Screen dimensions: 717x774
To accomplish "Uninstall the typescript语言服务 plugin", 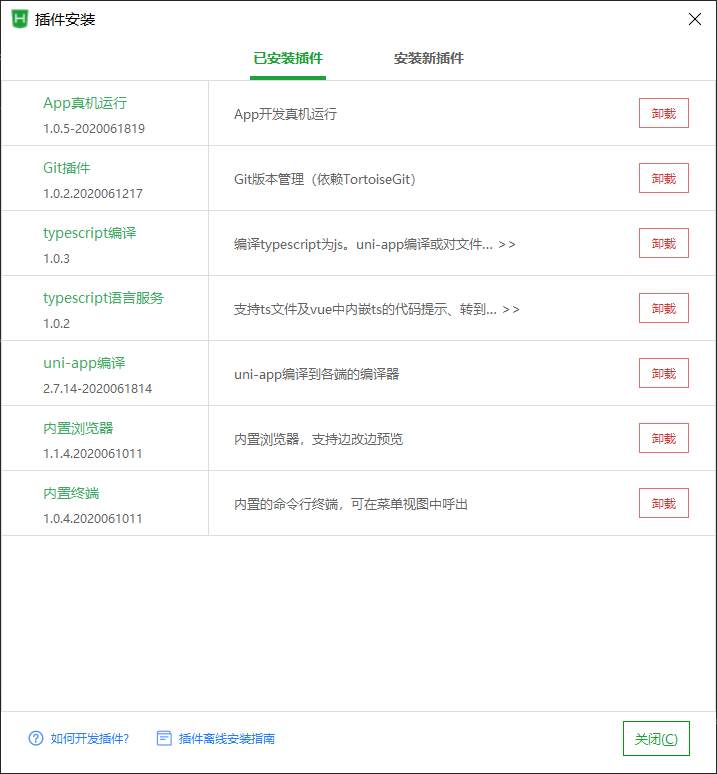I will 664,309.
